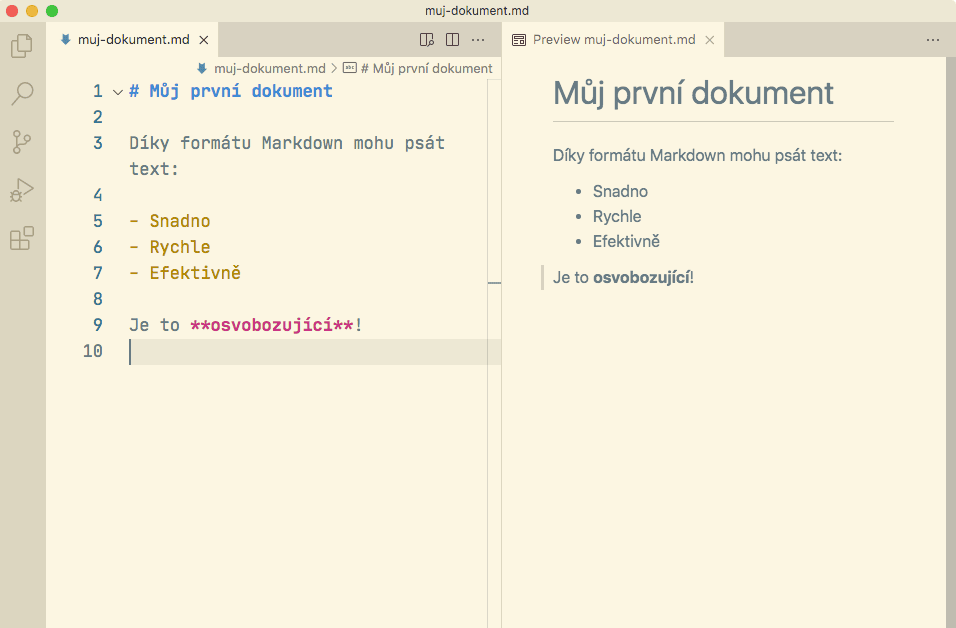Click the breadcrumb markdown file icon
This screenshot has width=956, height=628.
[202, 68]
